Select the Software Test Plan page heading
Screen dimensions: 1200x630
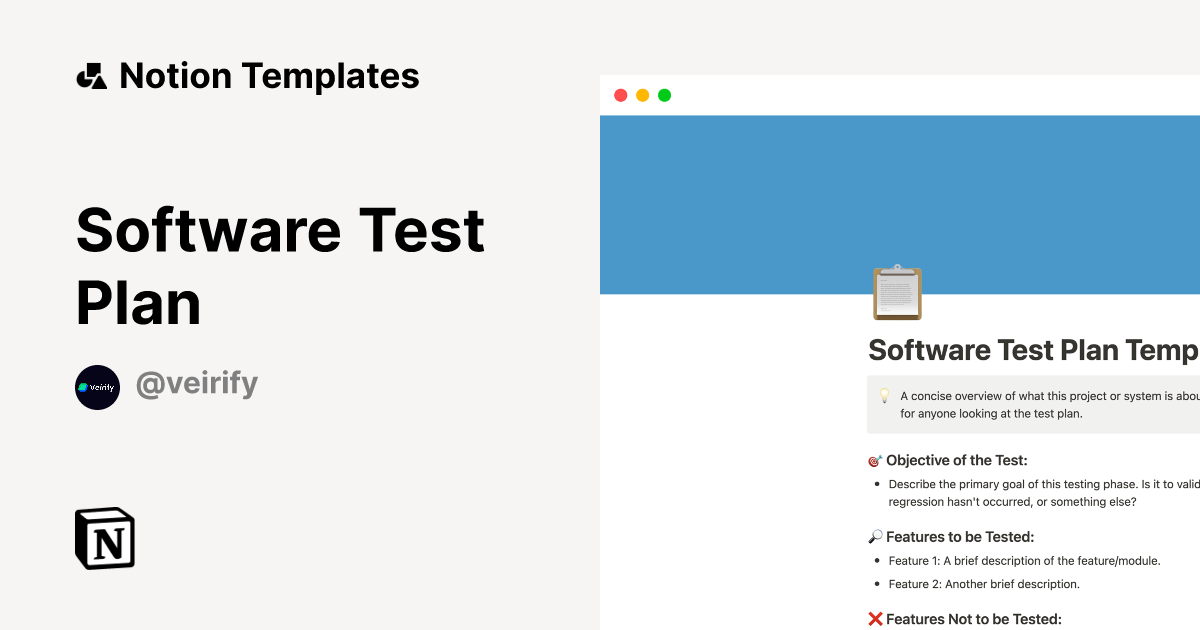pyautogui.click(x=281, y=267)
